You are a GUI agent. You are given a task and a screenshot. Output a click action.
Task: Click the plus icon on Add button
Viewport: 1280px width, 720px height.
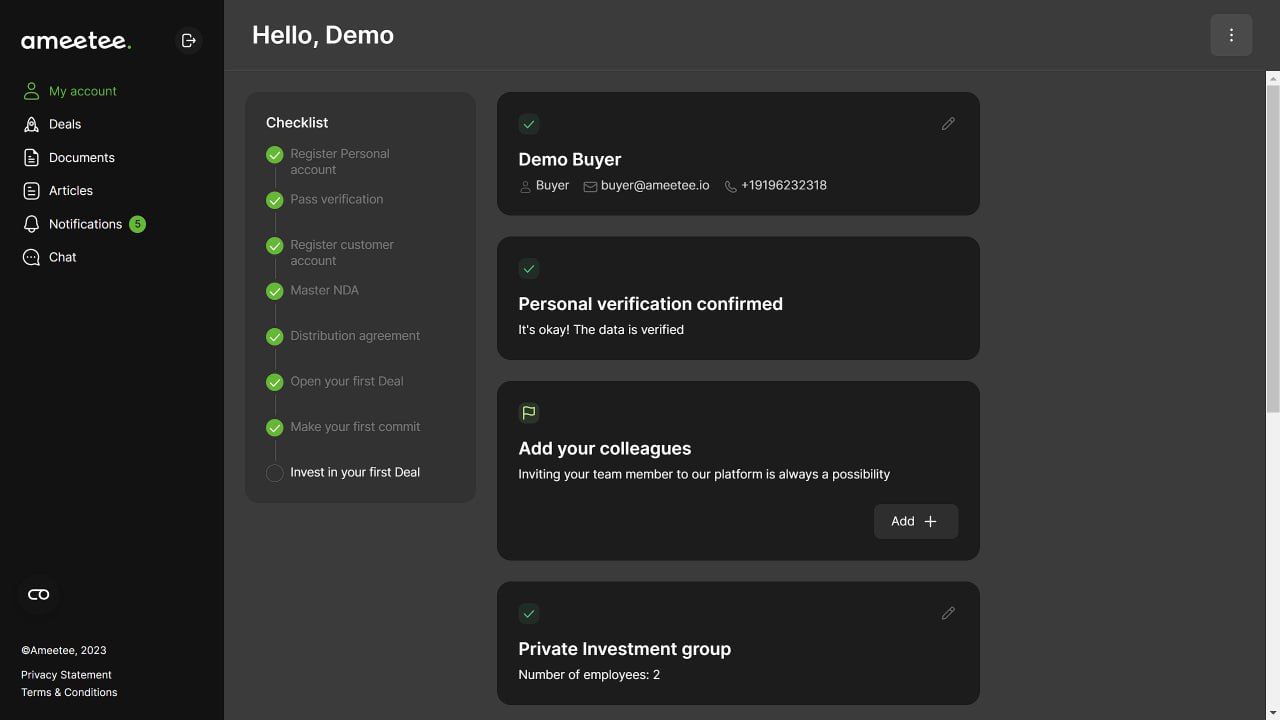coord(931,521)
